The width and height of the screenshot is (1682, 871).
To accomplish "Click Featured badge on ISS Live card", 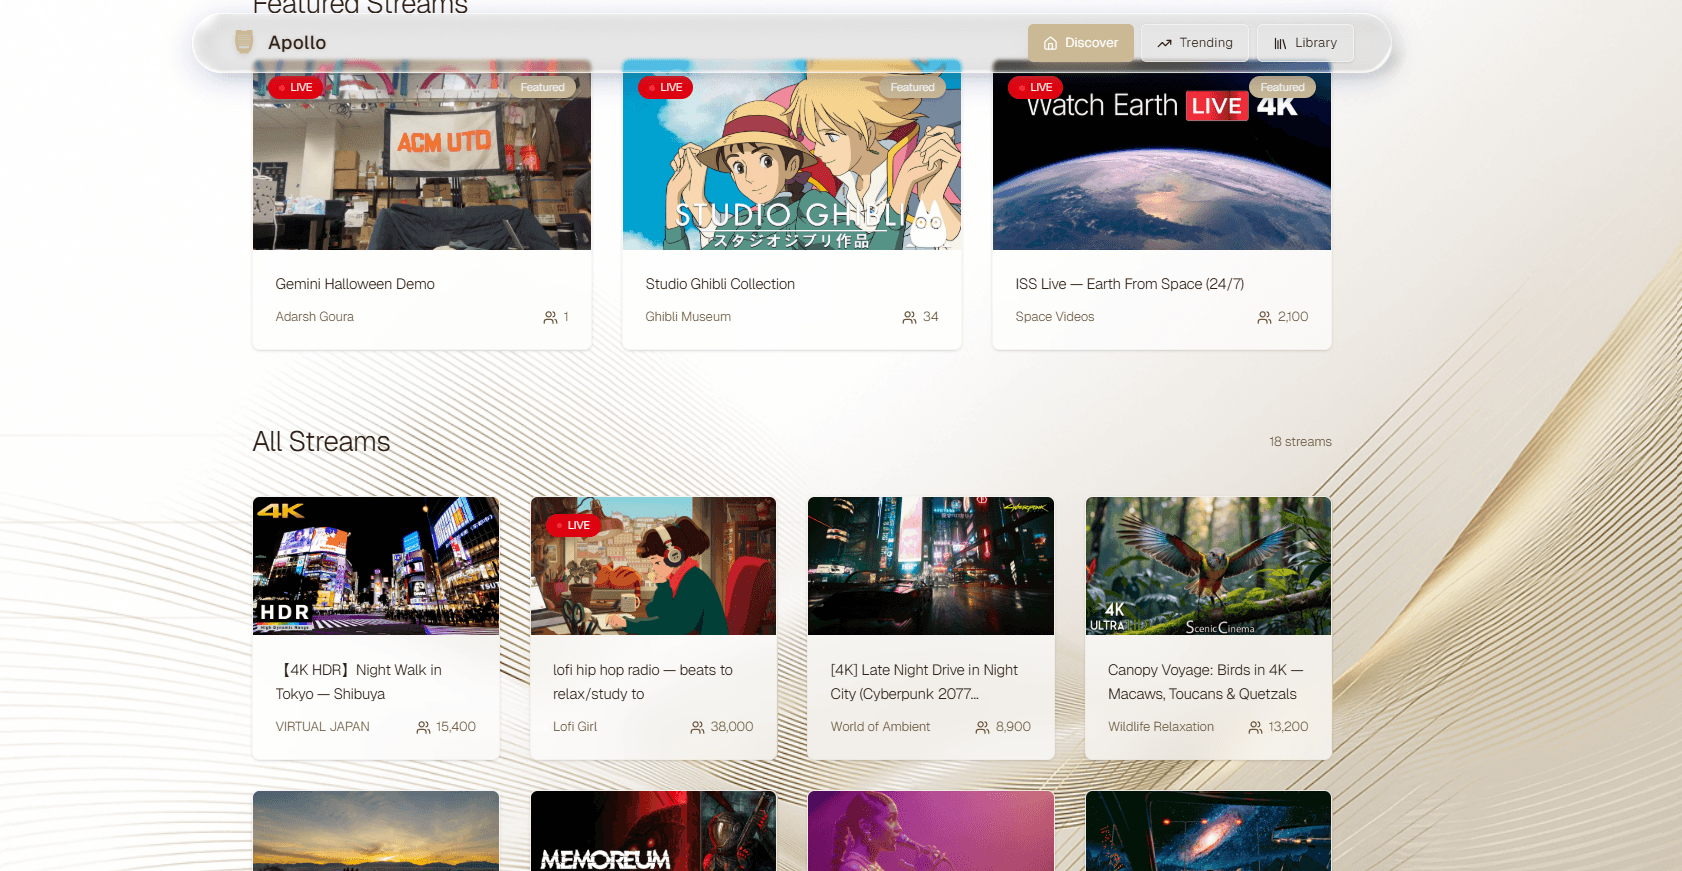I will click(1282, 87).
